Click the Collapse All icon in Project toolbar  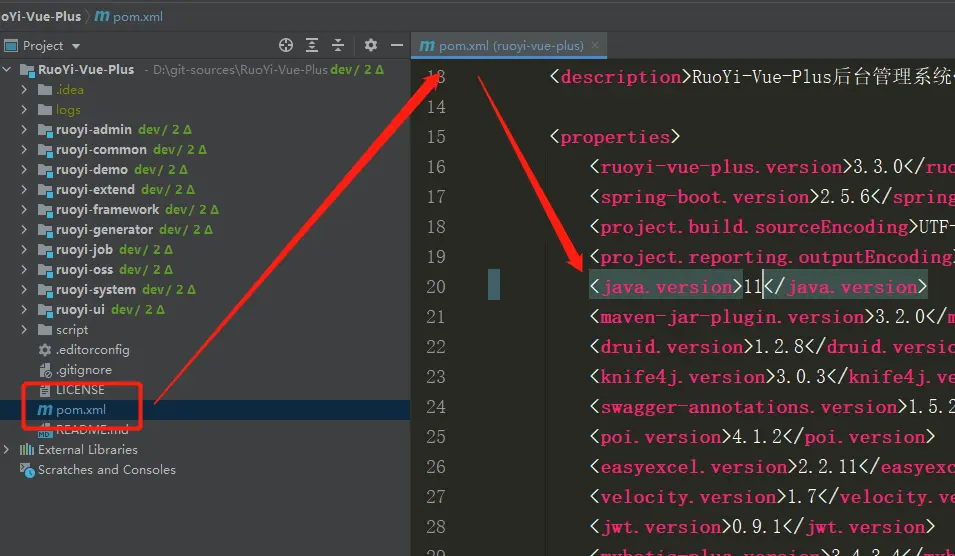pos(338,45)
